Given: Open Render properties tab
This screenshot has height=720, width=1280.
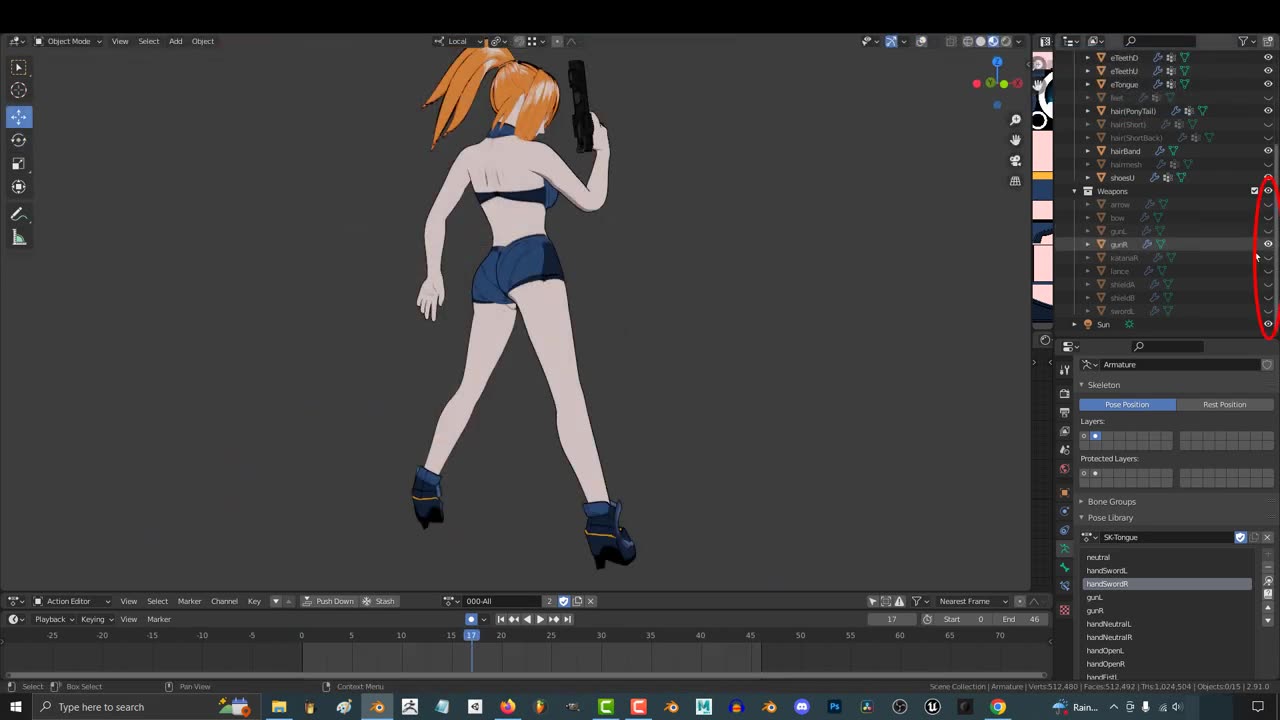Looking at the screenshot, I should [1064, 393].
